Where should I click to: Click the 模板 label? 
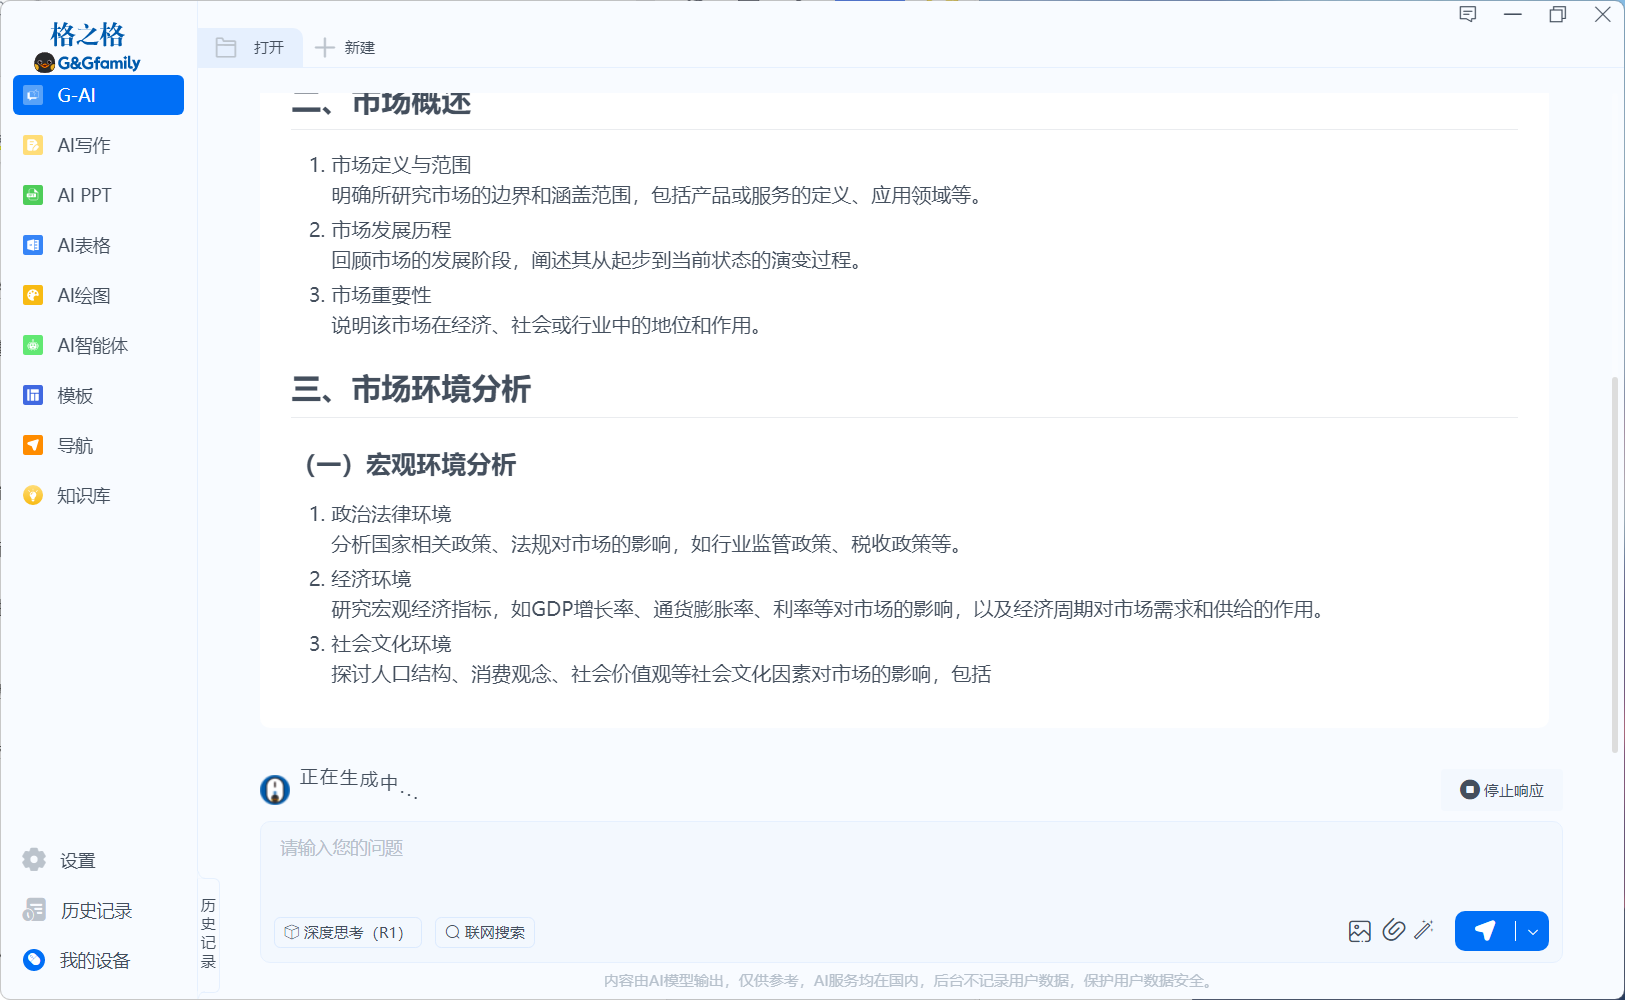click(x=75, y=395)
